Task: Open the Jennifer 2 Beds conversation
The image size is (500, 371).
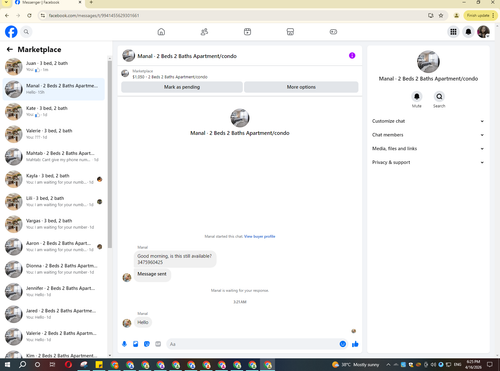Action: point(54,291)
